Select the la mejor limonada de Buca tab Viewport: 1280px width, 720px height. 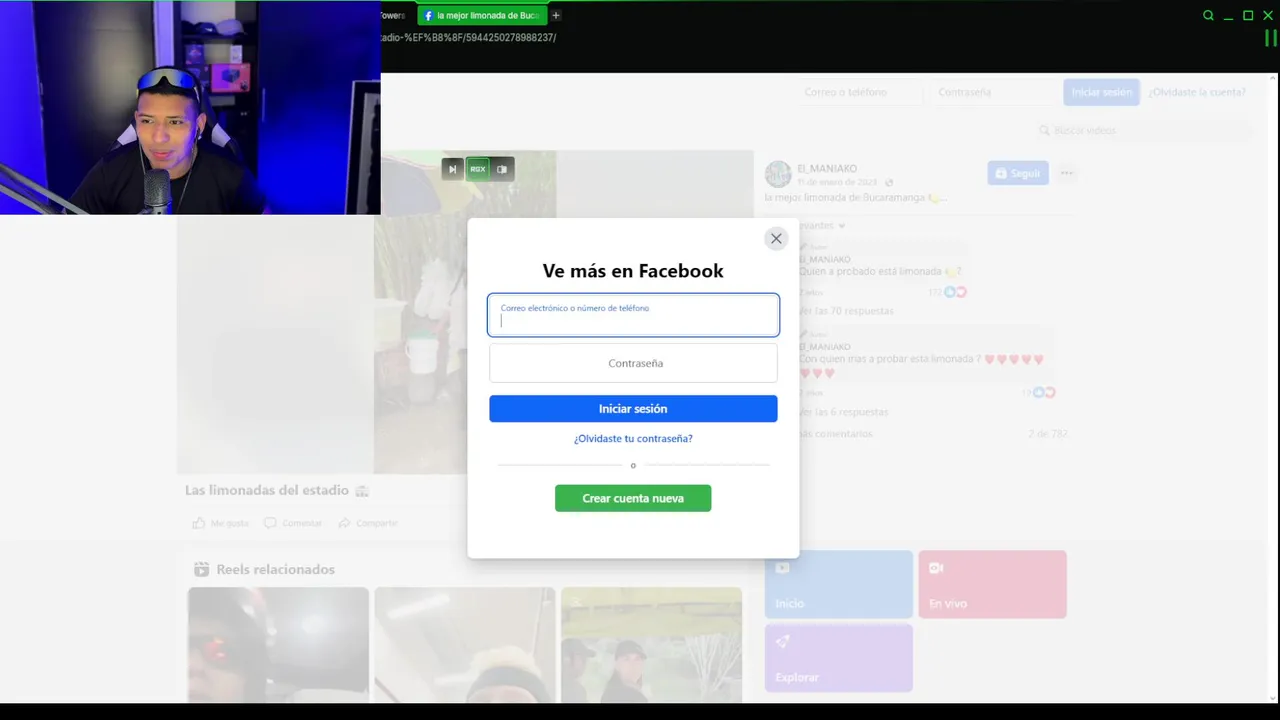(482, 15)
